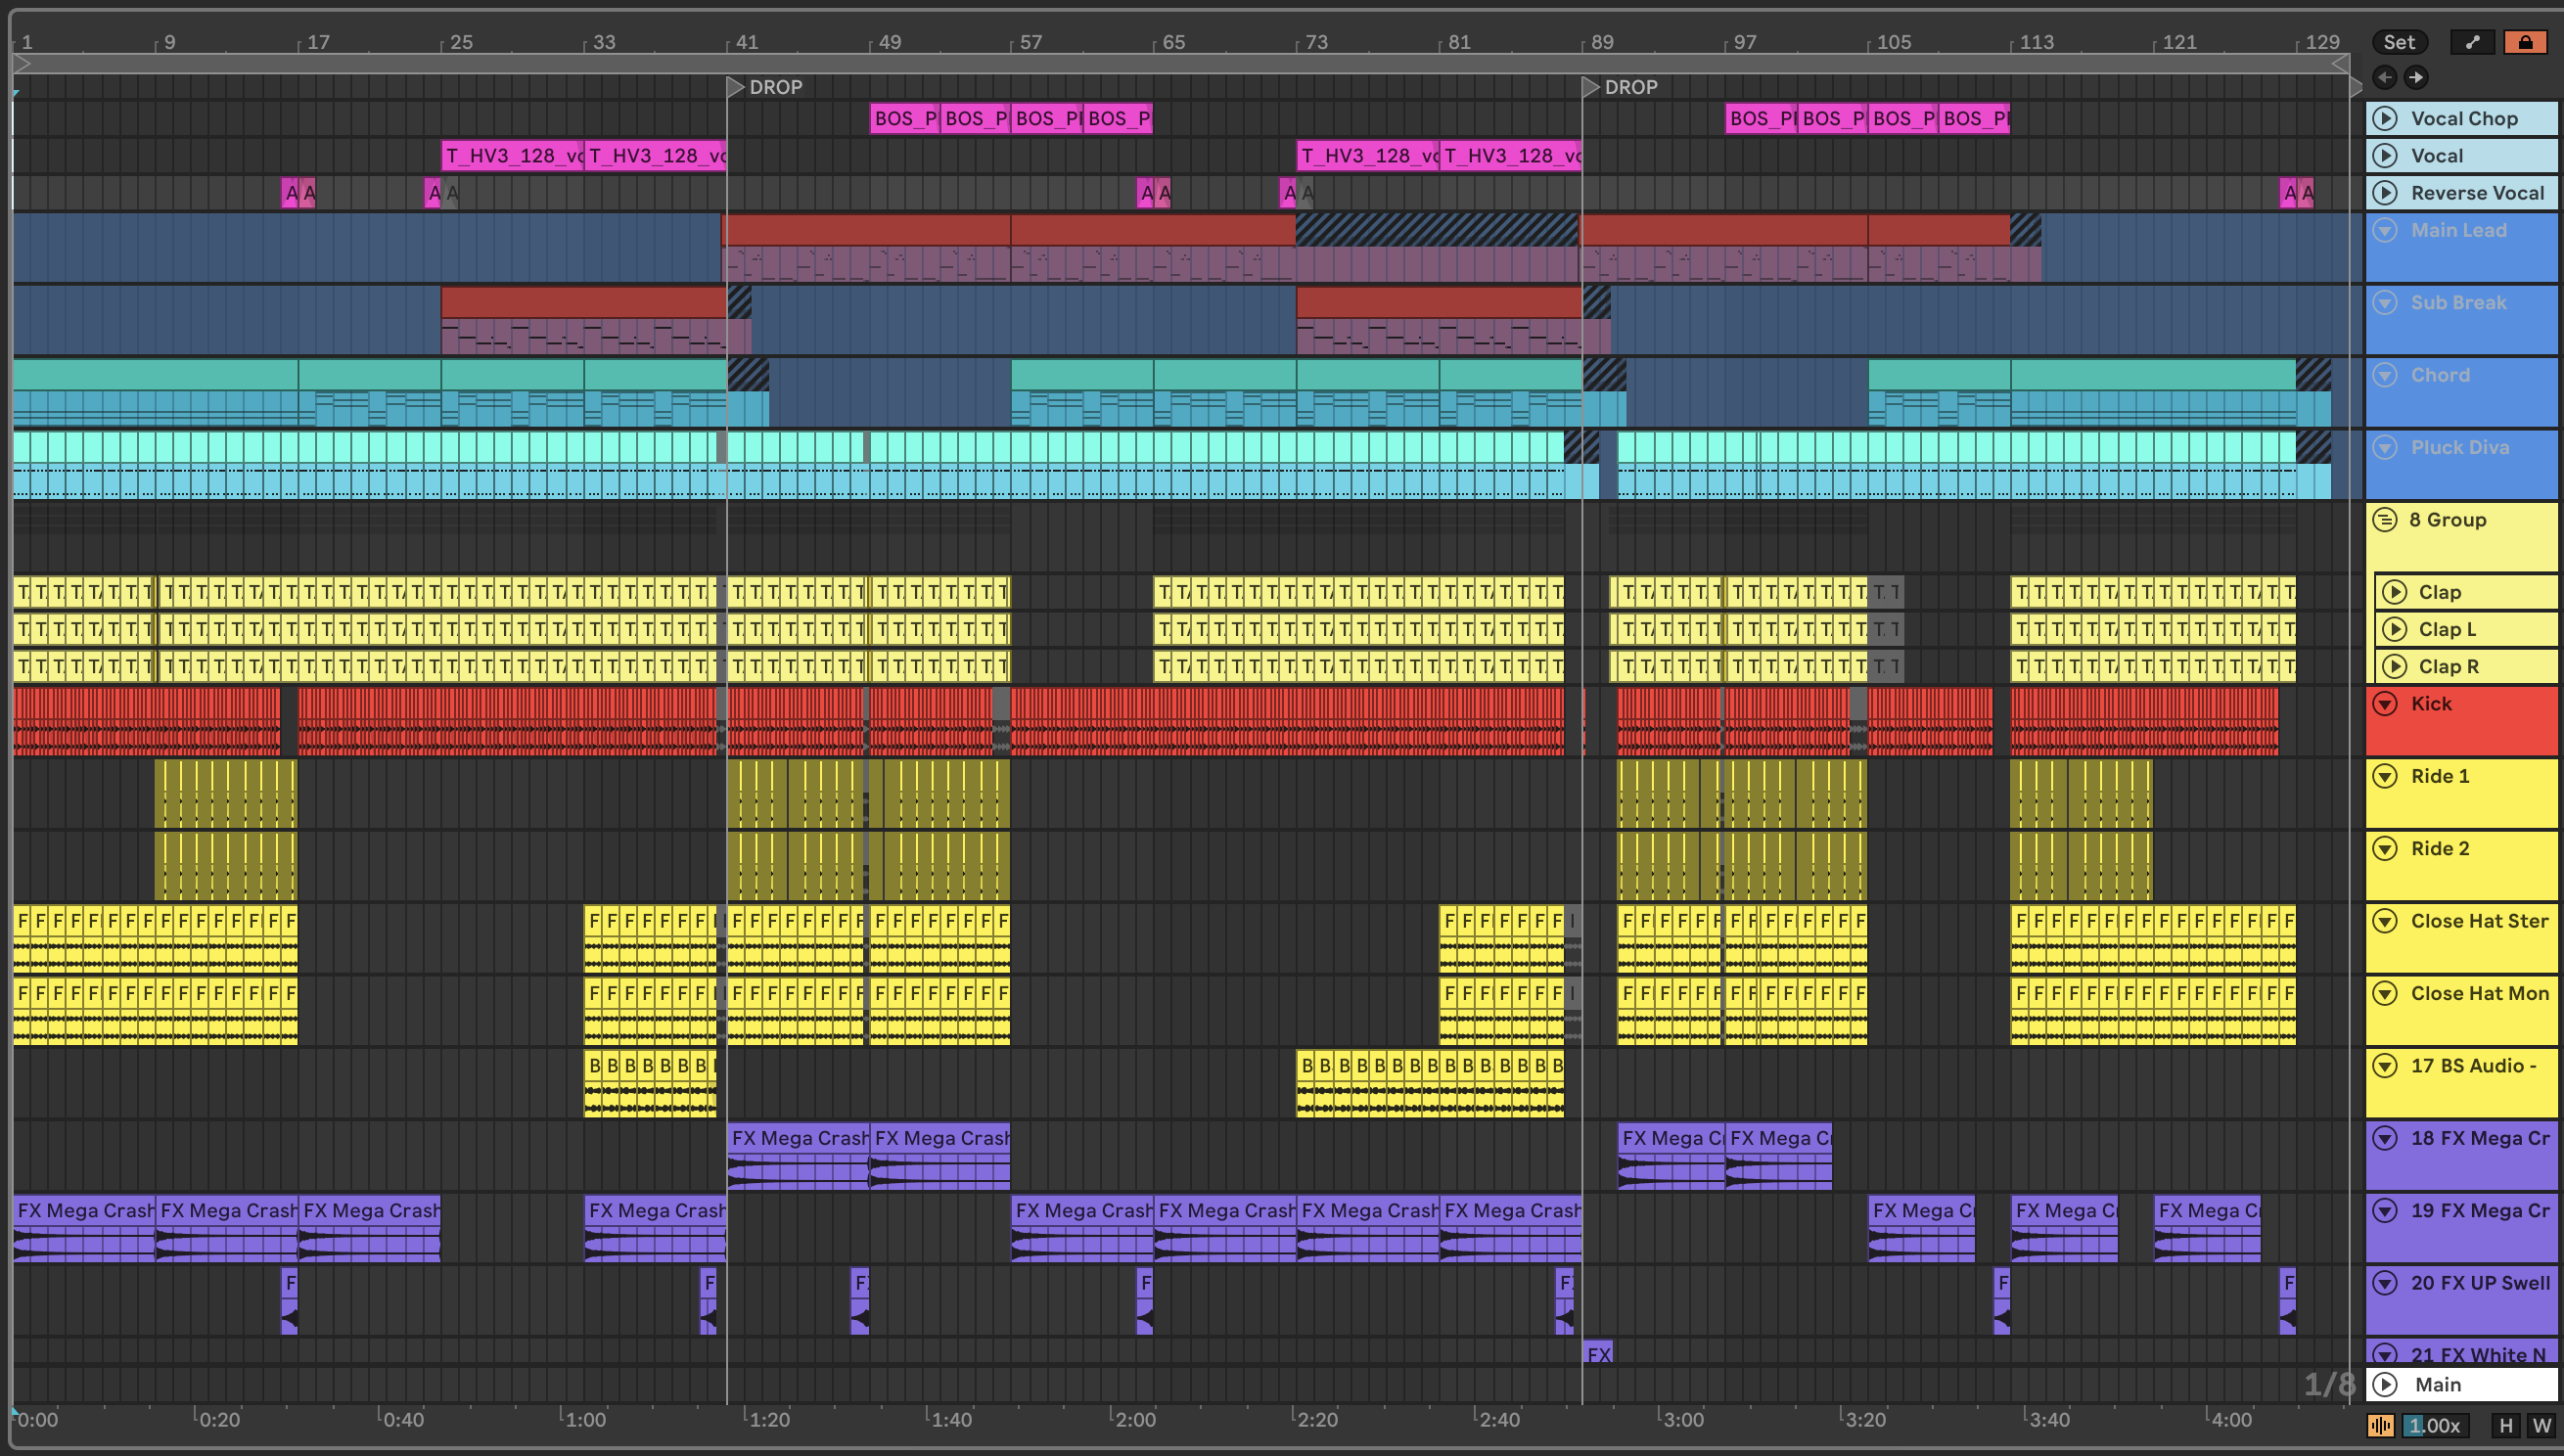Image resolution: width=2564 pixels, height=1456 pixels.
Task: Click the H optimize height button
Action: point(2505,1425)
